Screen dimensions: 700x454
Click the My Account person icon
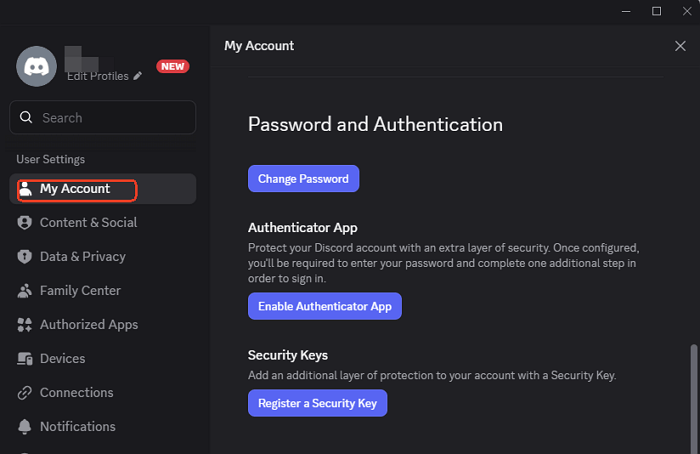pos(25,189)
